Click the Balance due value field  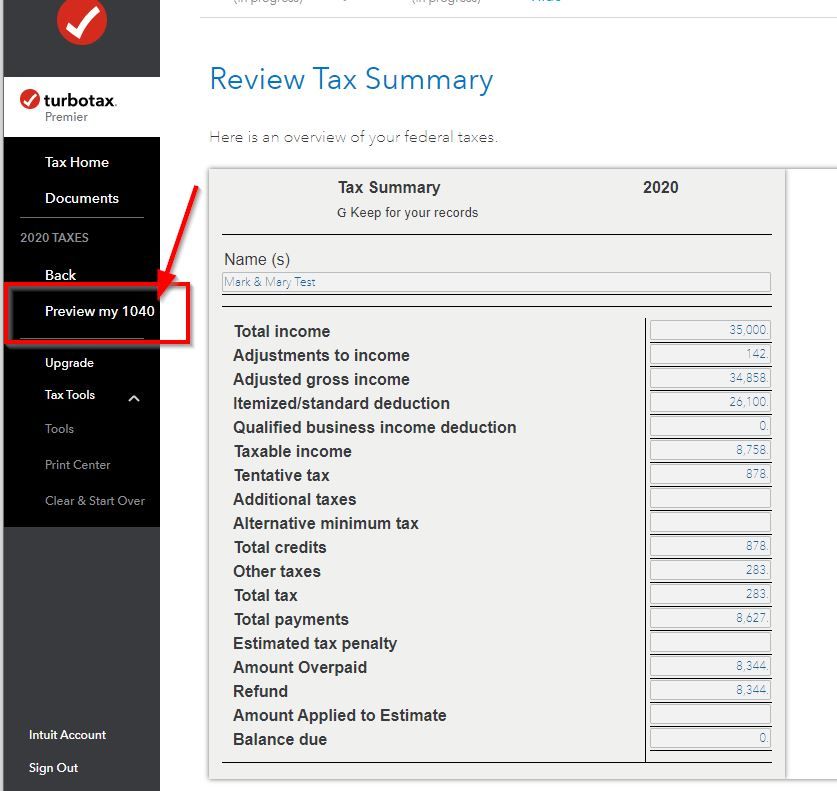pyautogui.click(x=710, y=738)
